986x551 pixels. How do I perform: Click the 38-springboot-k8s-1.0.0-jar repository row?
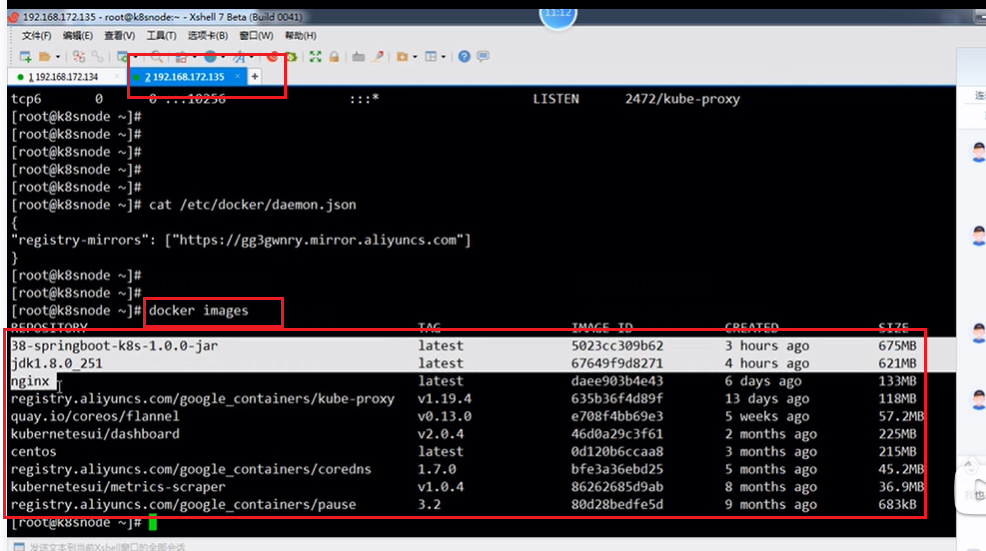483,345
